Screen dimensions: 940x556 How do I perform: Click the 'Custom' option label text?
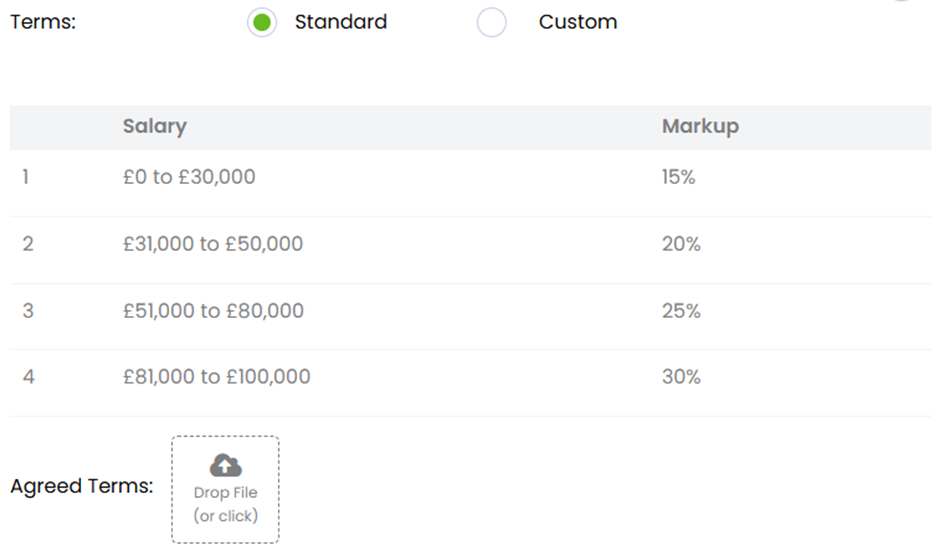pyautogui.click(x=577, y=22)
